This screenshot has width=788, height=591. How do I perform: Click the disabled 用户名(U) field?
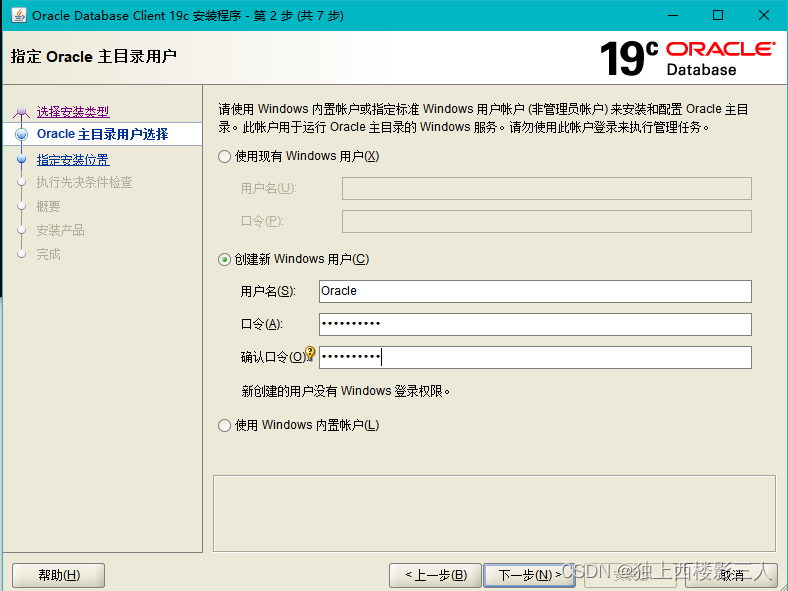(x=547, y=188)
